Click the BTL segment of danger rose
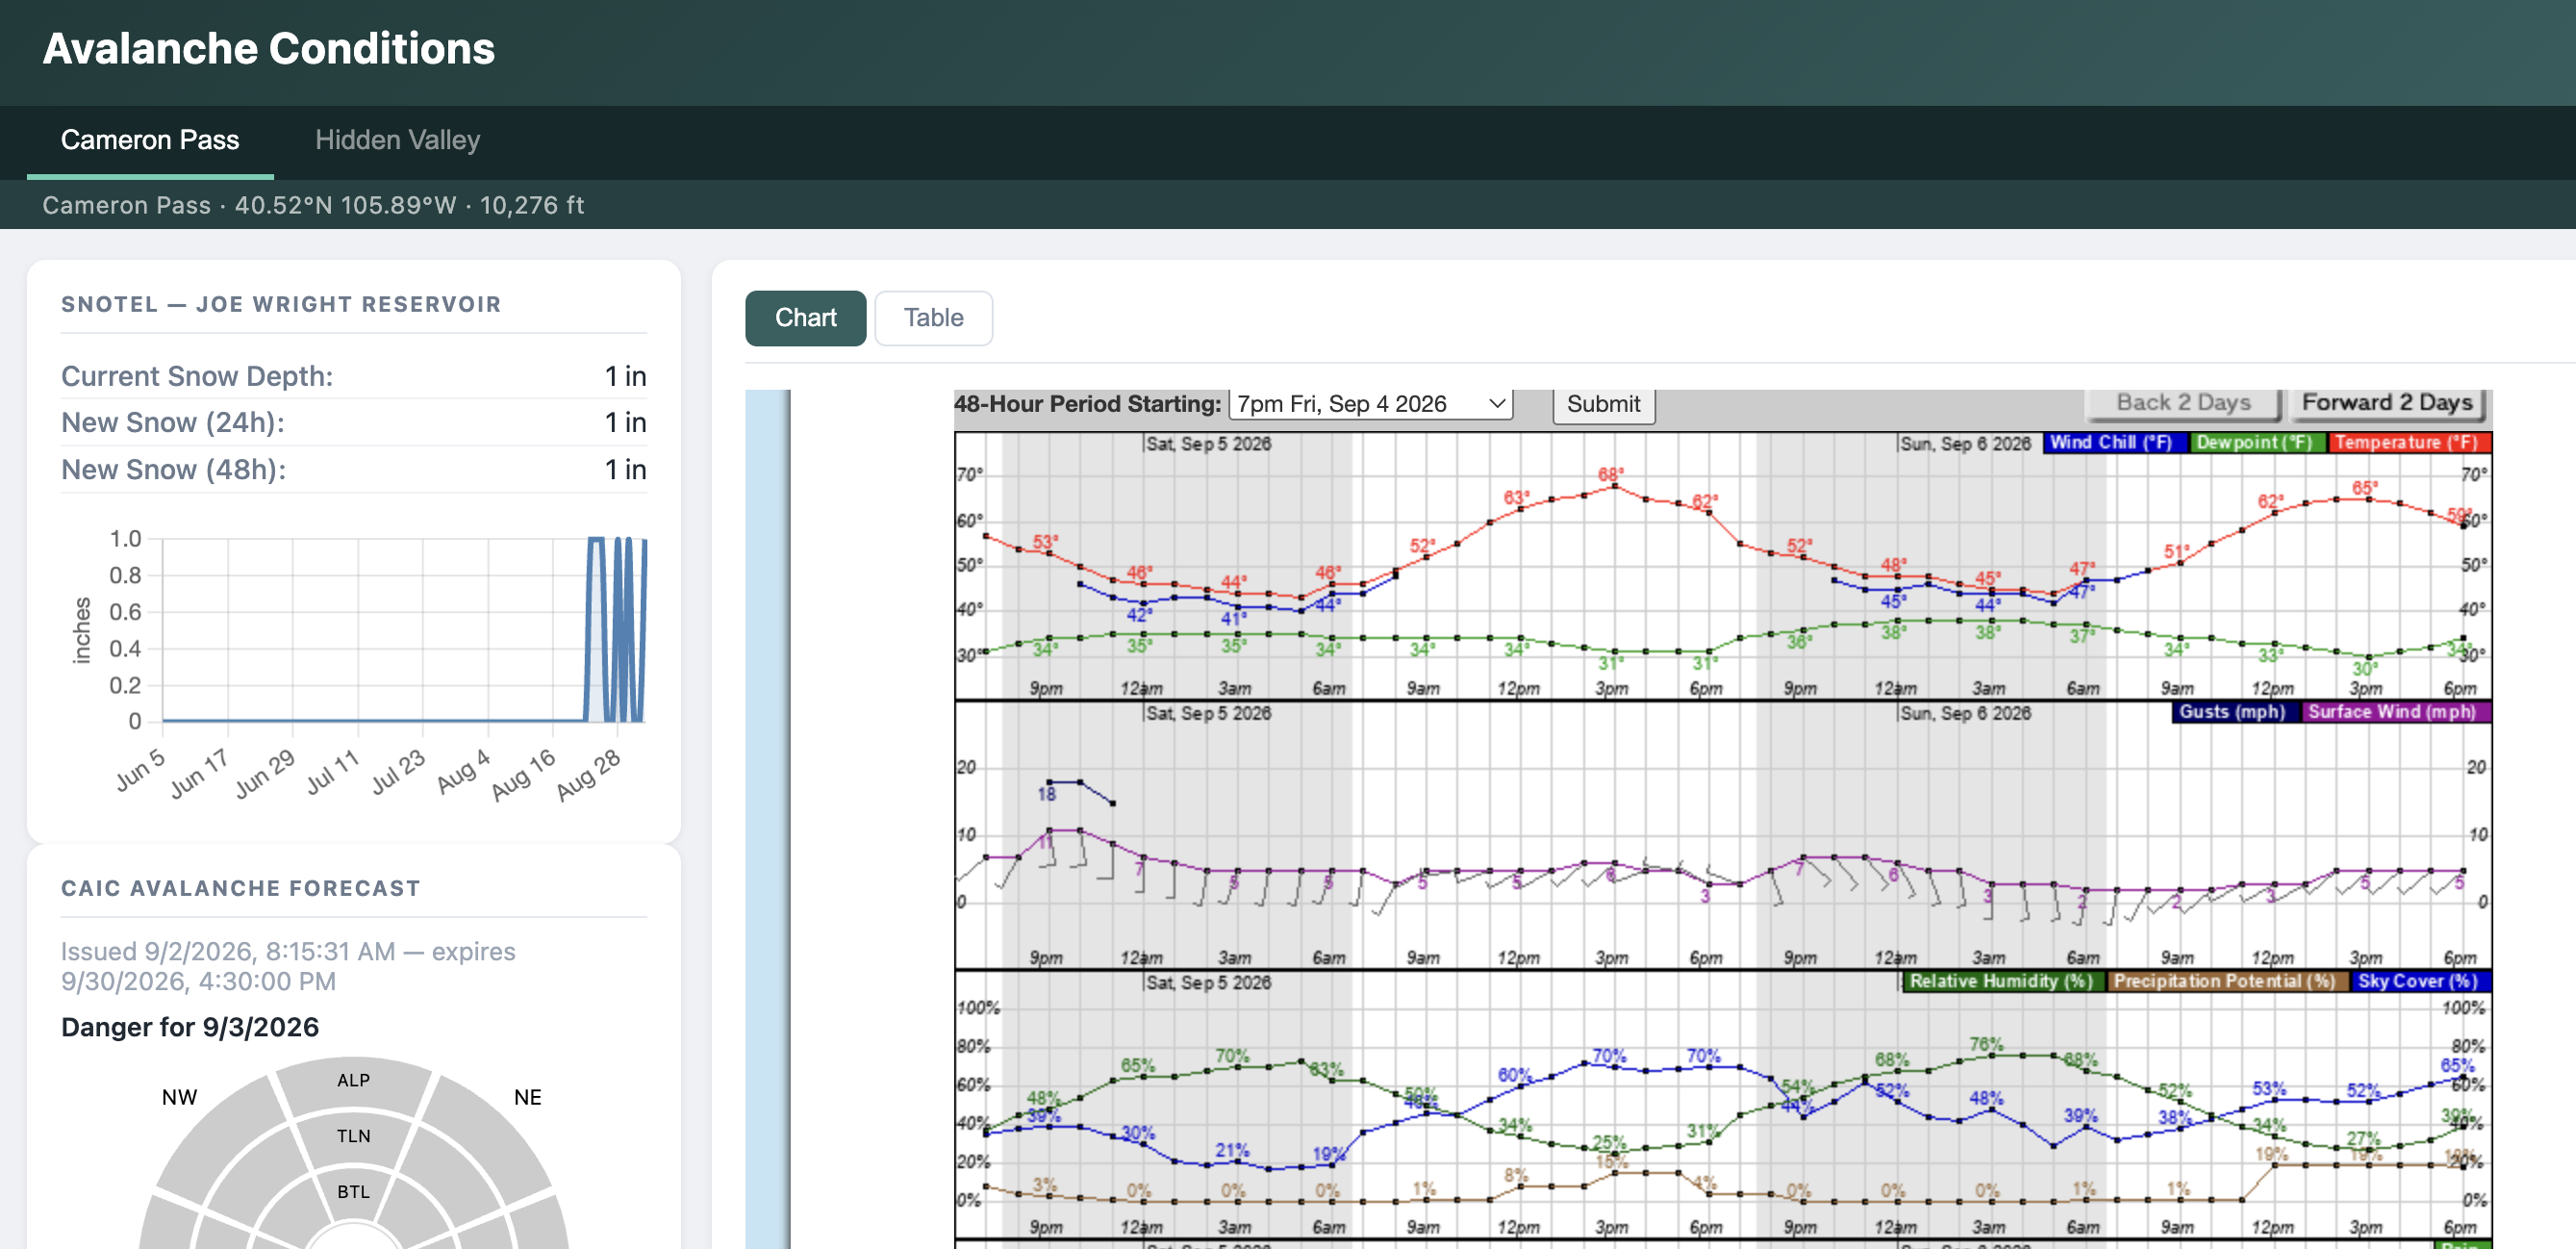 pyautogui.click(x=353, y=1192)
